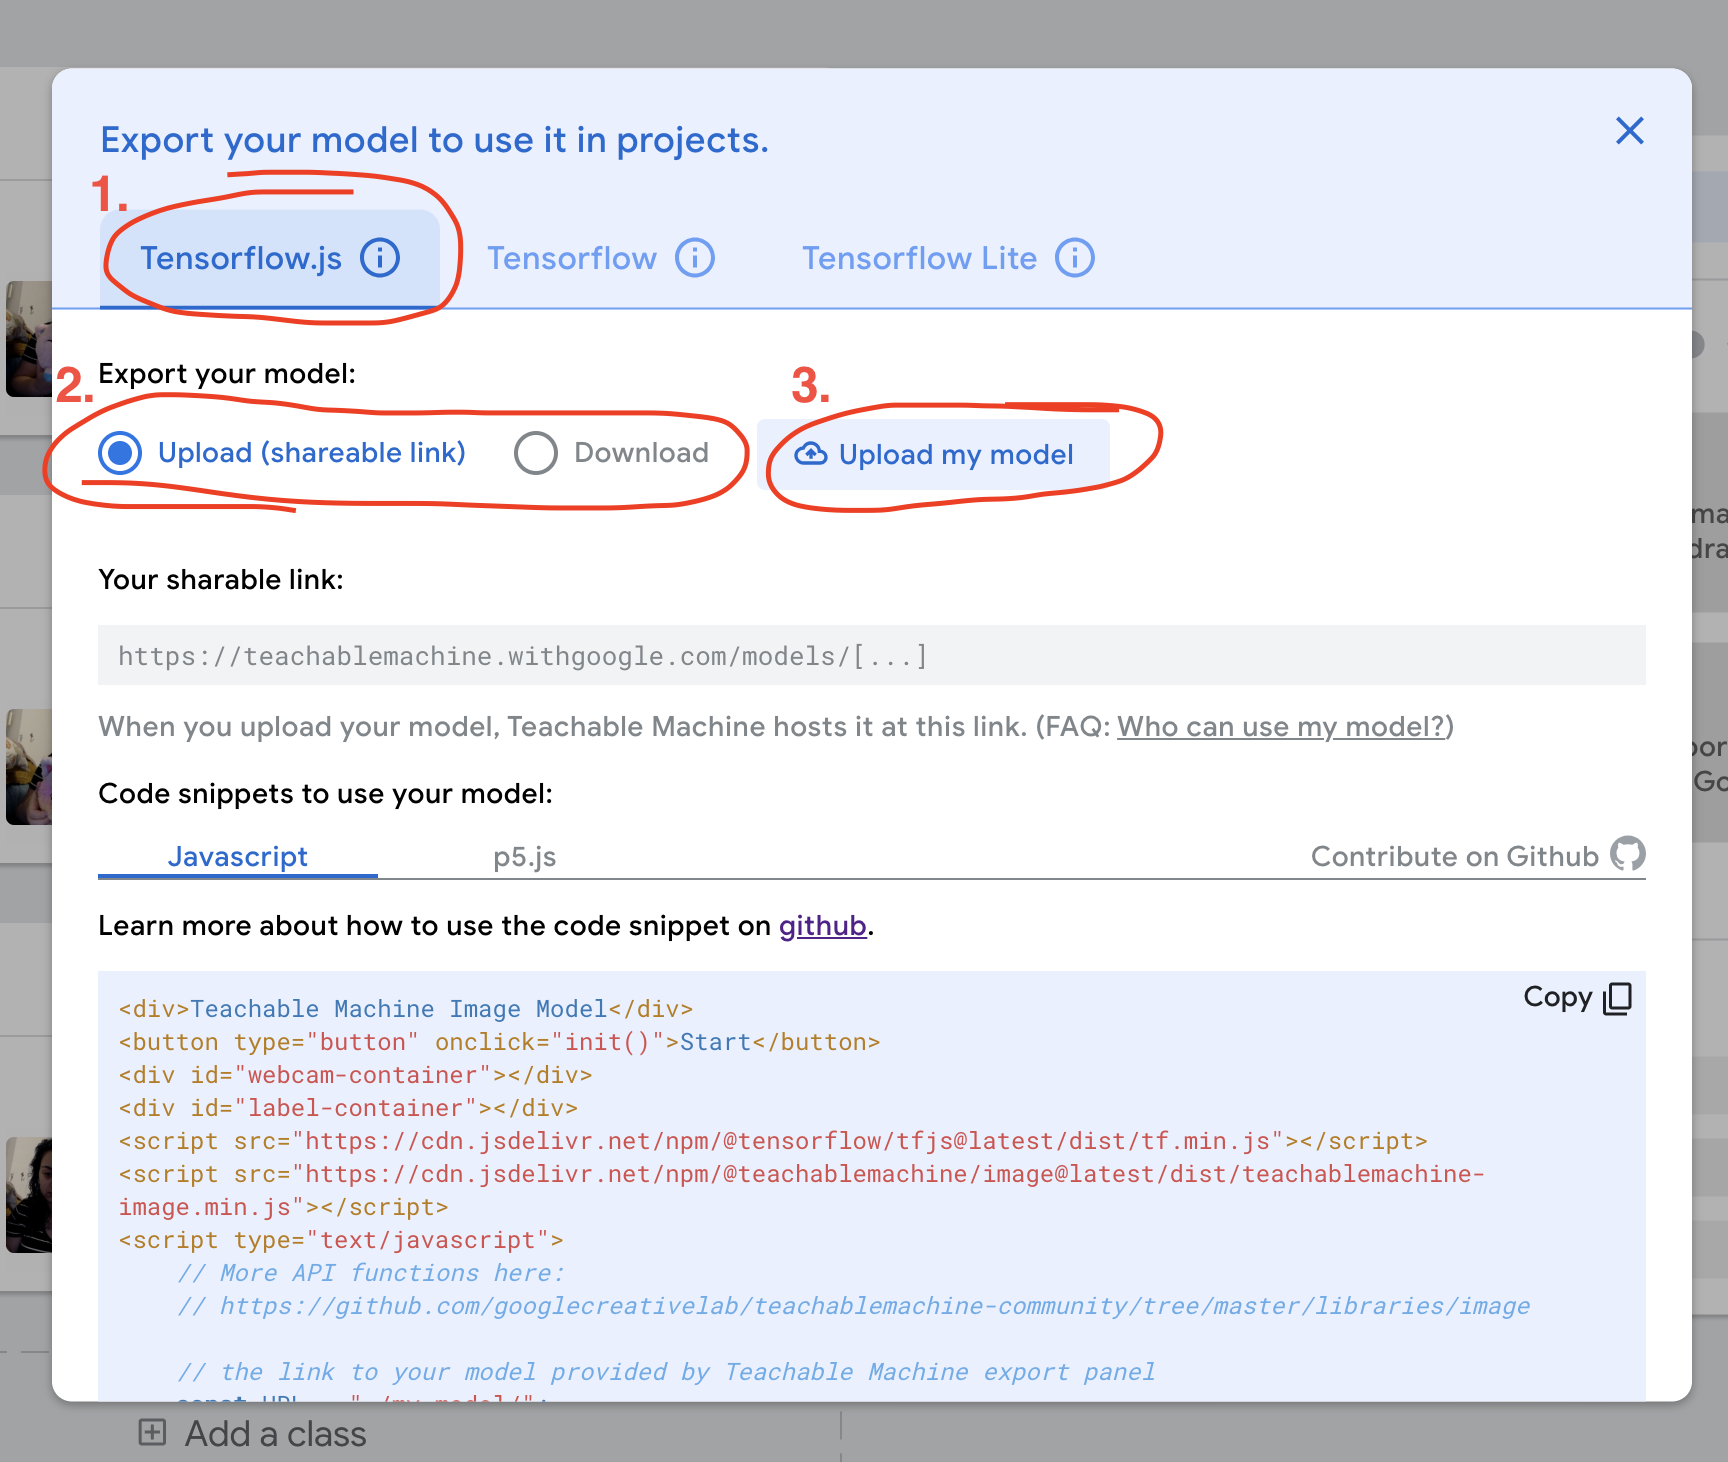
Task: Switch to the Javascript snippet tab
Action: [x=238, y=857]
